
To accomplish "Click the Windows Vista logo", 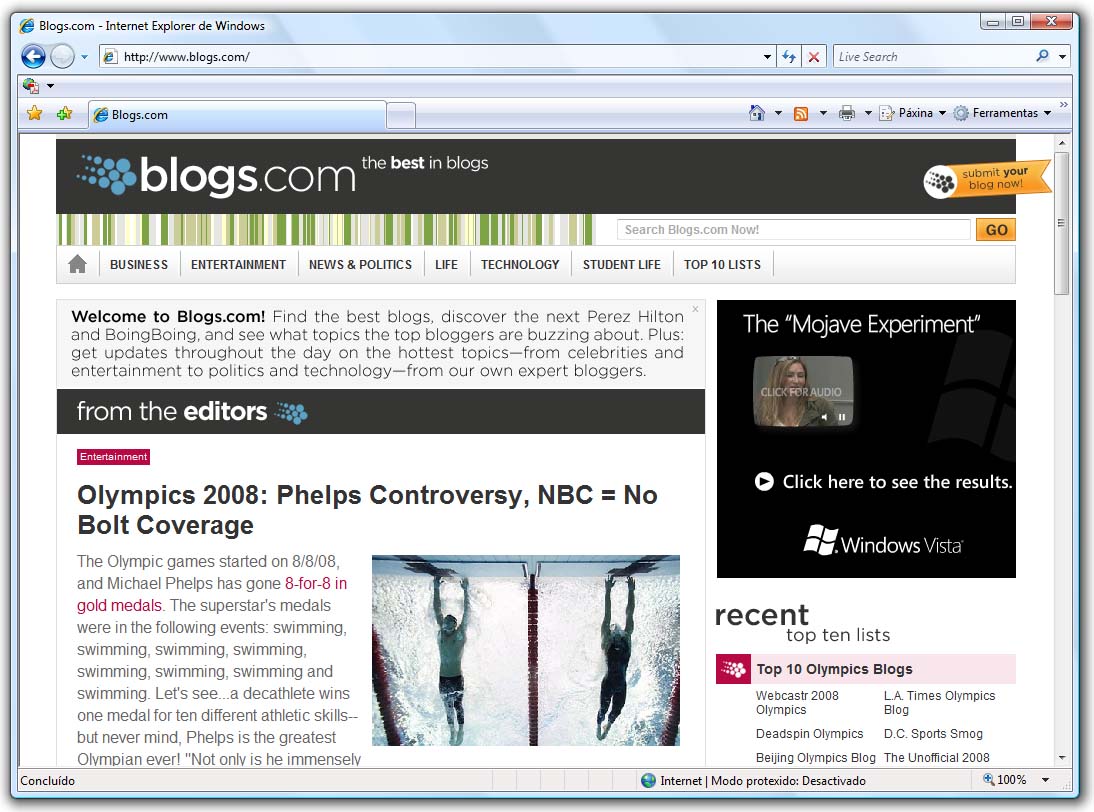I will [x=883, y=541].
